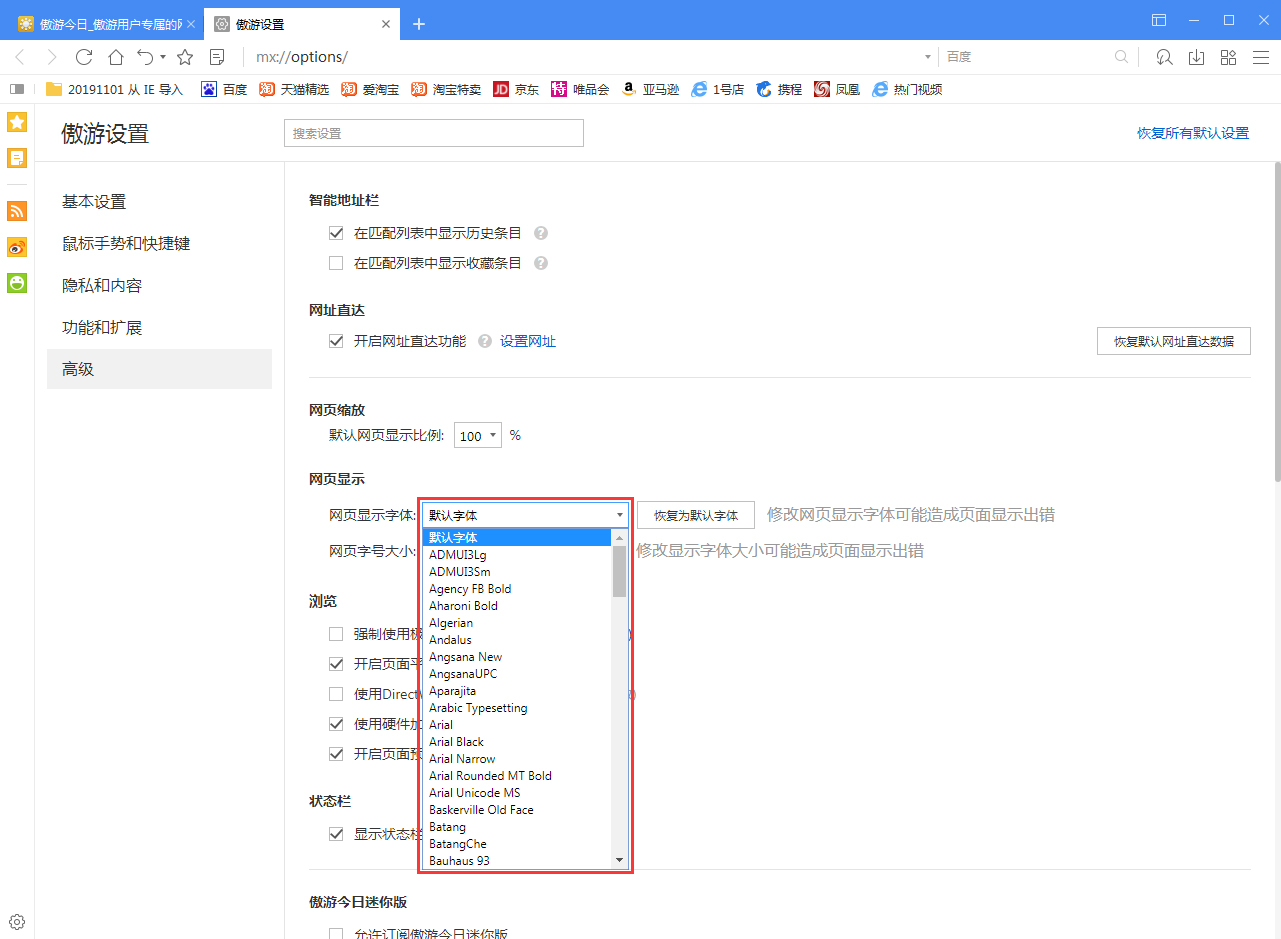
Task: Open the Downloads icon in the toolbar
Action: pyautogui.click(x=1196, y=57)
